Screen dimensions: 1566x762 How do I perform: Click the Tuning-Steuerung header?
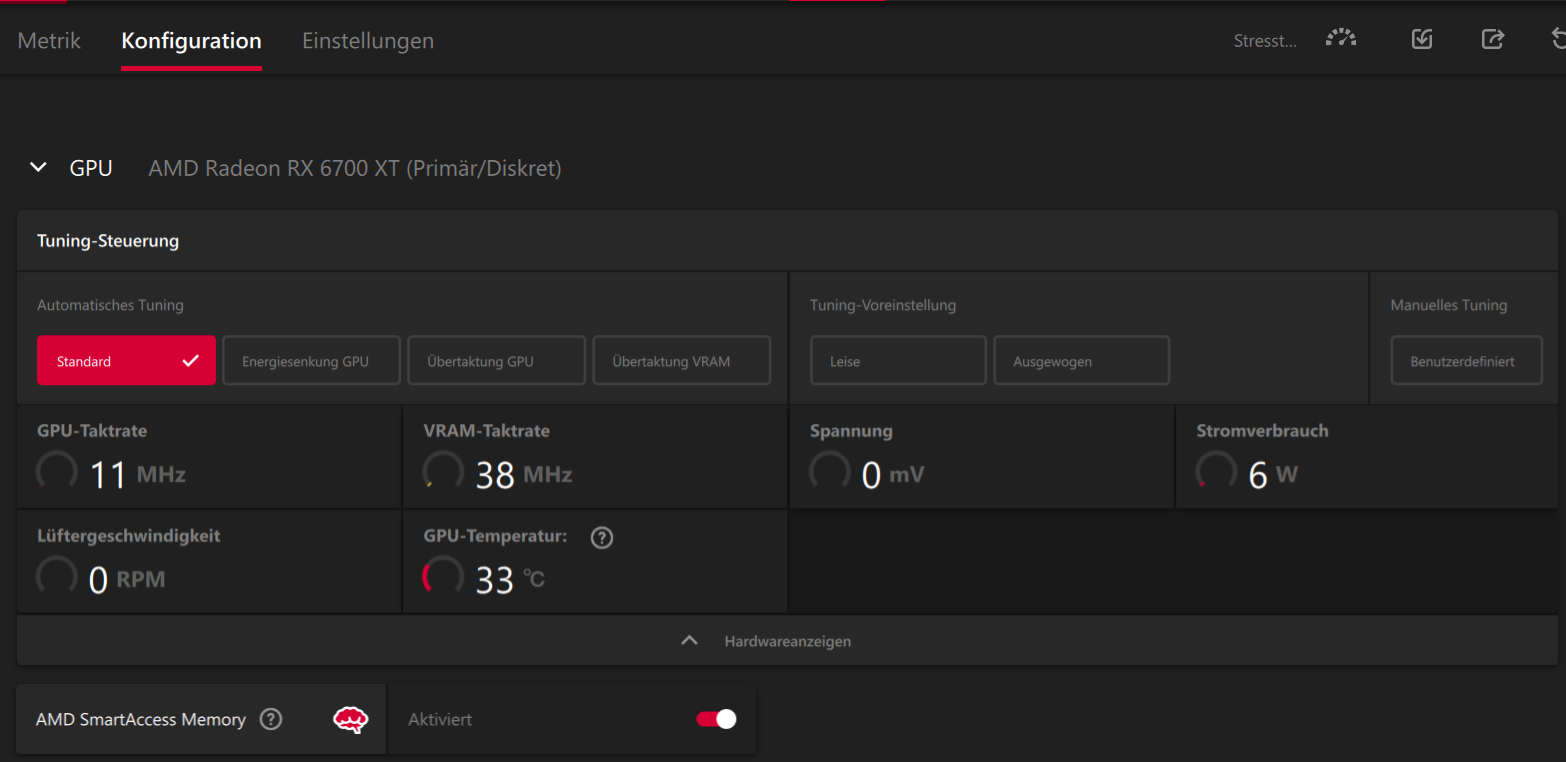pyautogui.click(x=108, y=241)
